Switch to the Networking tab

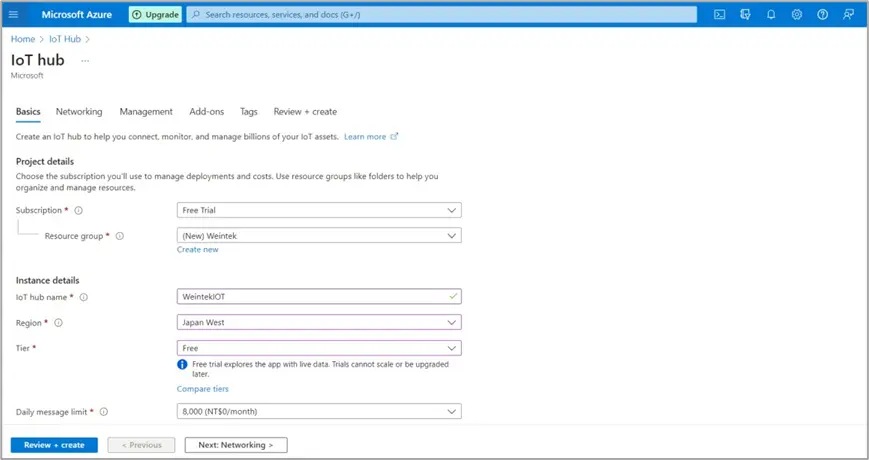click(79, 112)
